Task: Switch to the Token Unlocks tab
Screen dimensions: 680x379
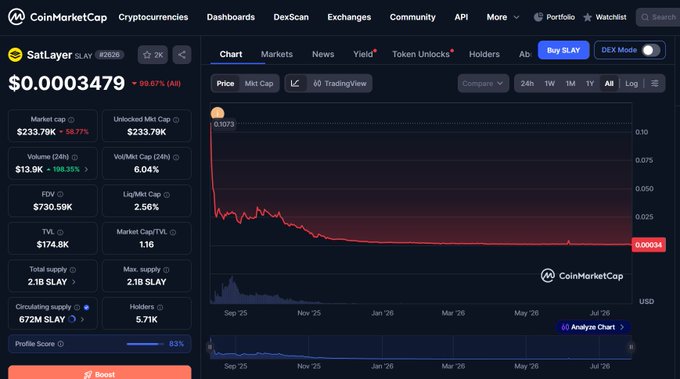Action: click(x=421, y=54)
